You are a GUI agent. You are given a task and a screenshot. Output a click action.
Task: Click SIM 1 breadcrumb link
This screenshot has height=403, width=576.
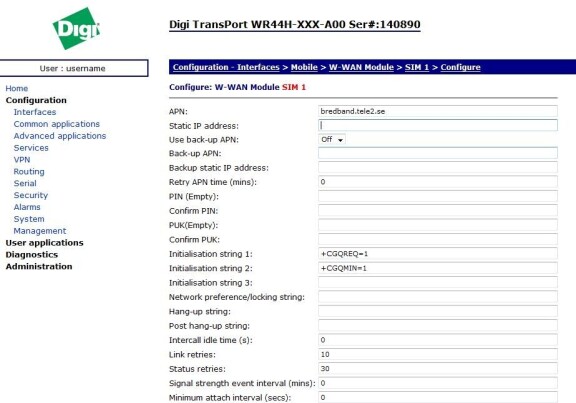[417, 67]
